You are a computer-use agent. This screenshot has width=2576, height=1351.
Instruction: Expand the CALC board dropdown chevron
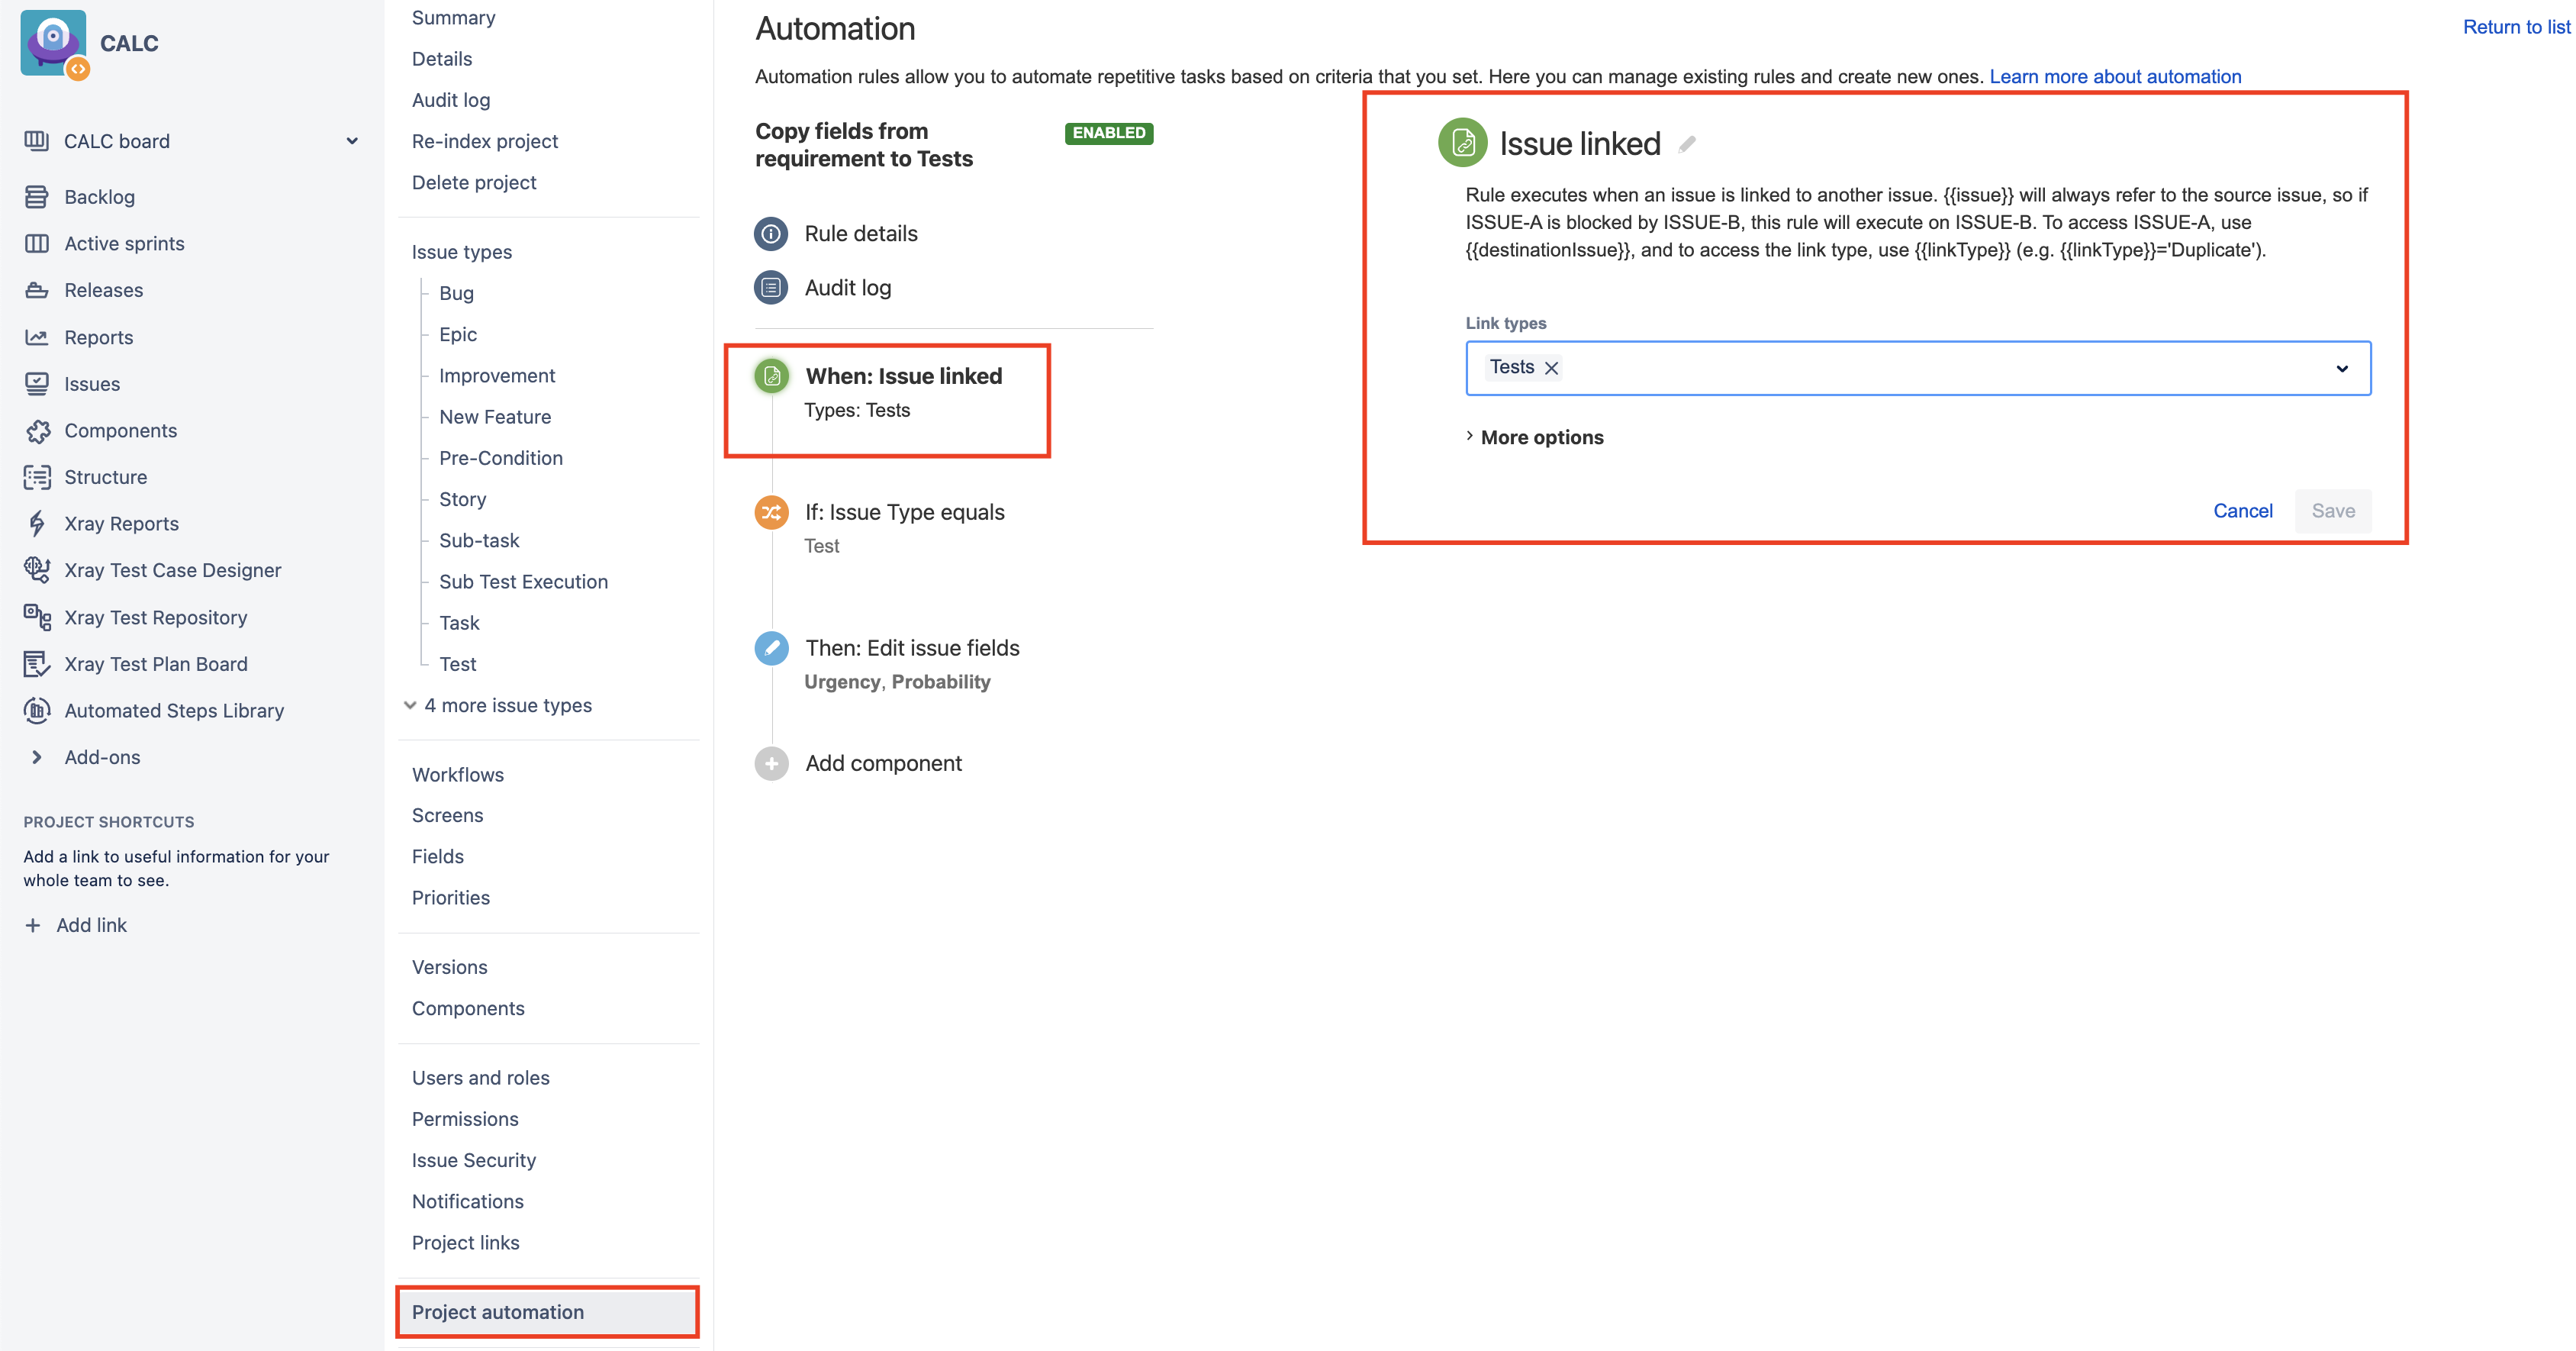point(352,141)
